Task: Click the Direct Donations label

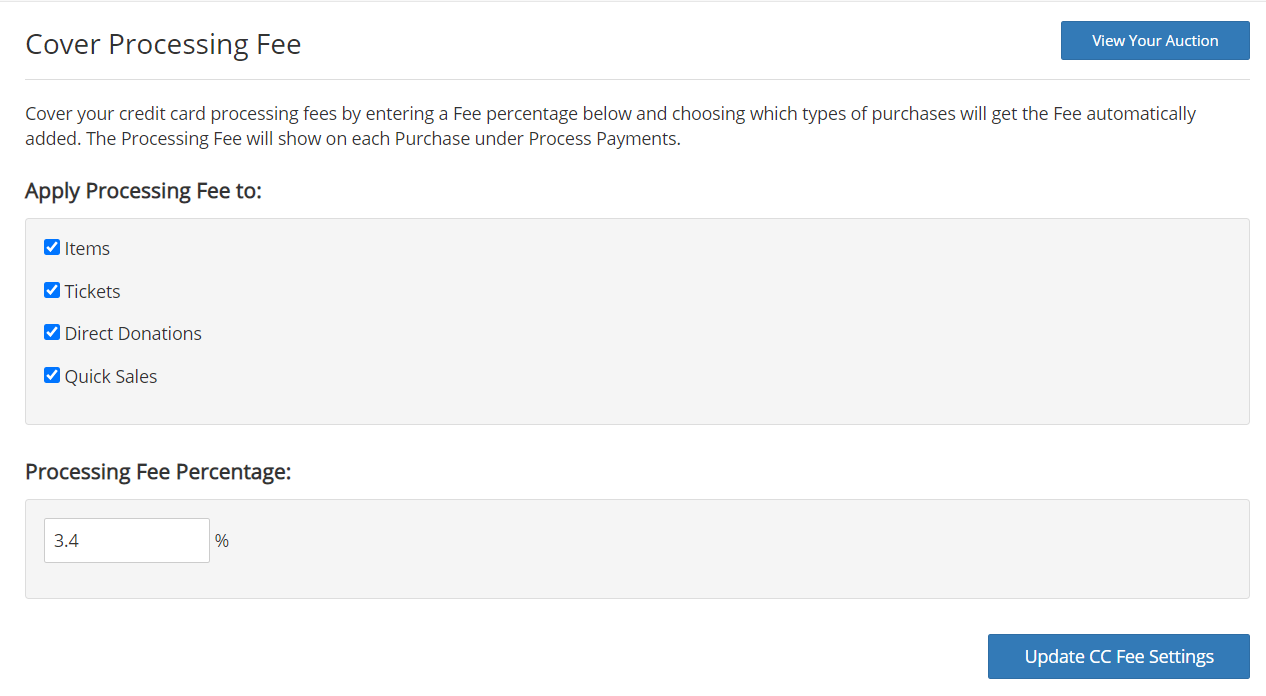Action: pyautogui.click(x=133, y=333)
